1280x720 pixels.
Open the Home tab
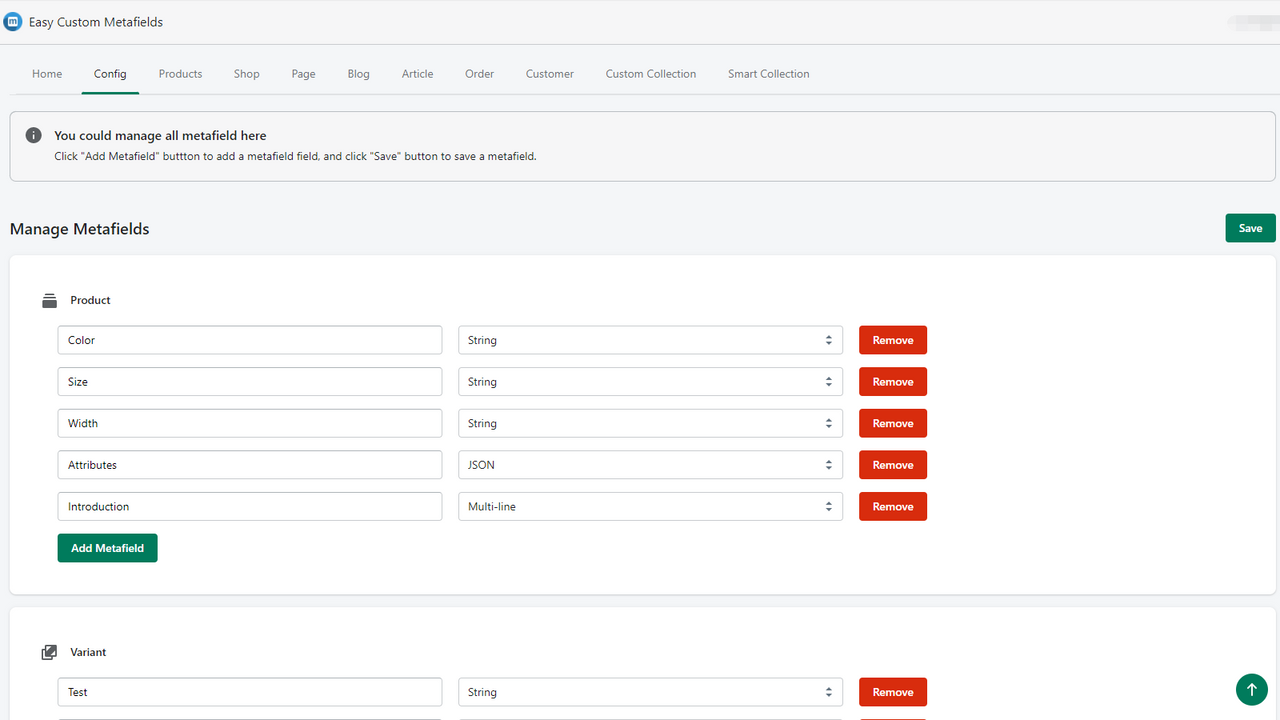(x=47, y=74)
